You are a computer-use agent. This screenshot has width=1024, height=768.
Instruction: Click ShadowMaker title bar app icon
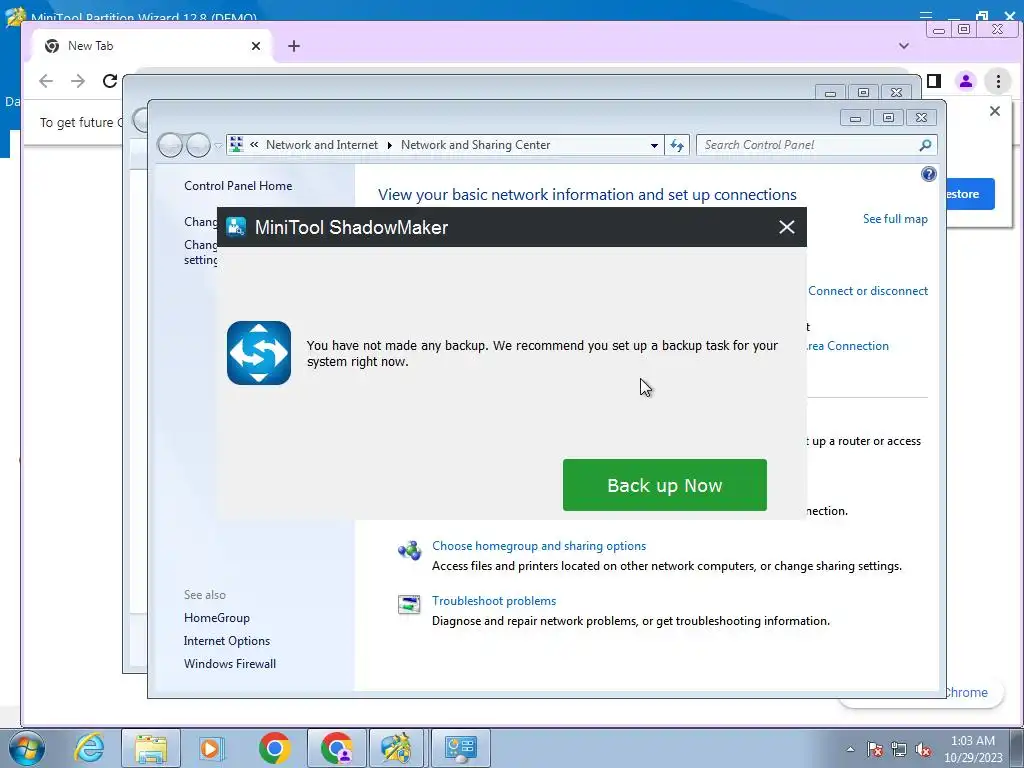pos(236,227)
